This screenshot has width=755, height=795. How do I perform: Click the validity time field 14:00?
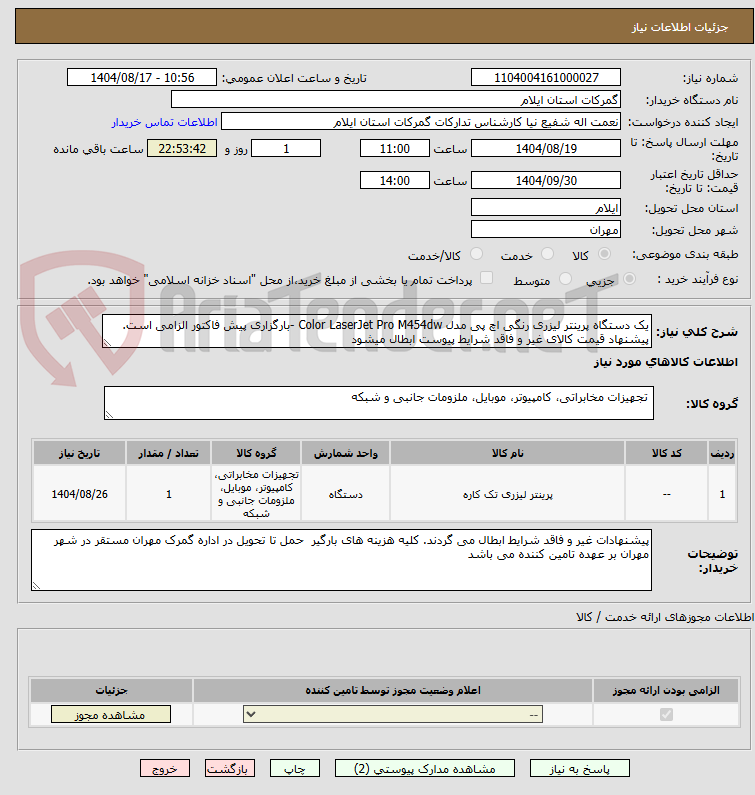click(394, 180)
